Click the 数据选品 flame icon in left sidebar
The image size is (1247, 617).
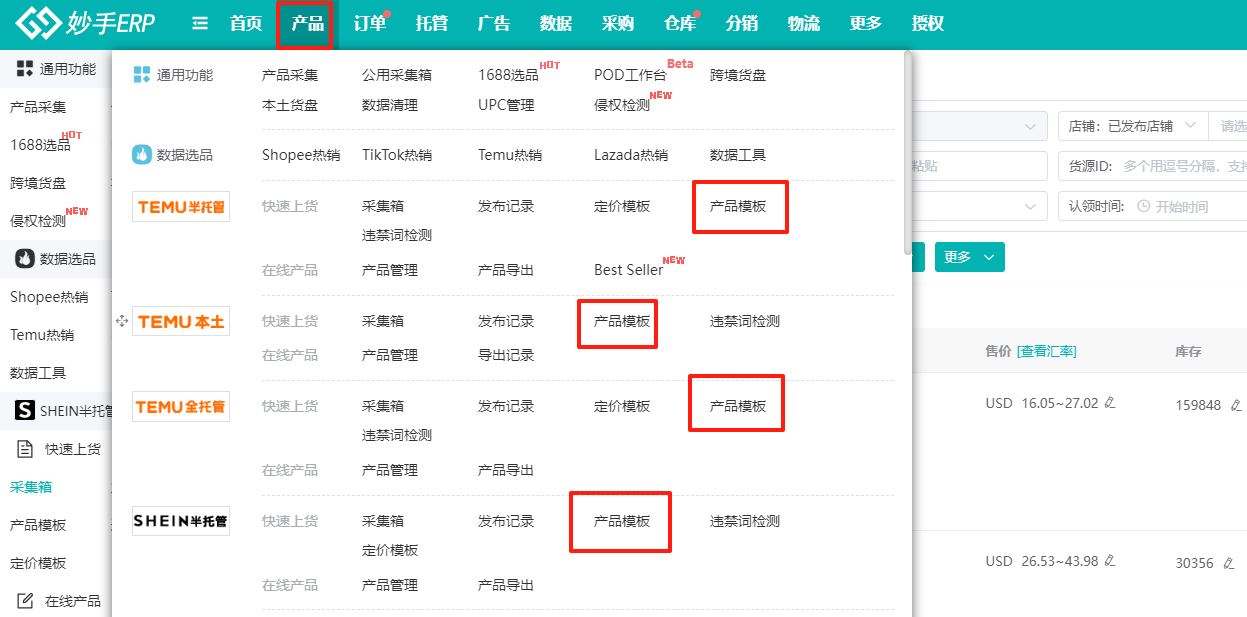(25, 259)
